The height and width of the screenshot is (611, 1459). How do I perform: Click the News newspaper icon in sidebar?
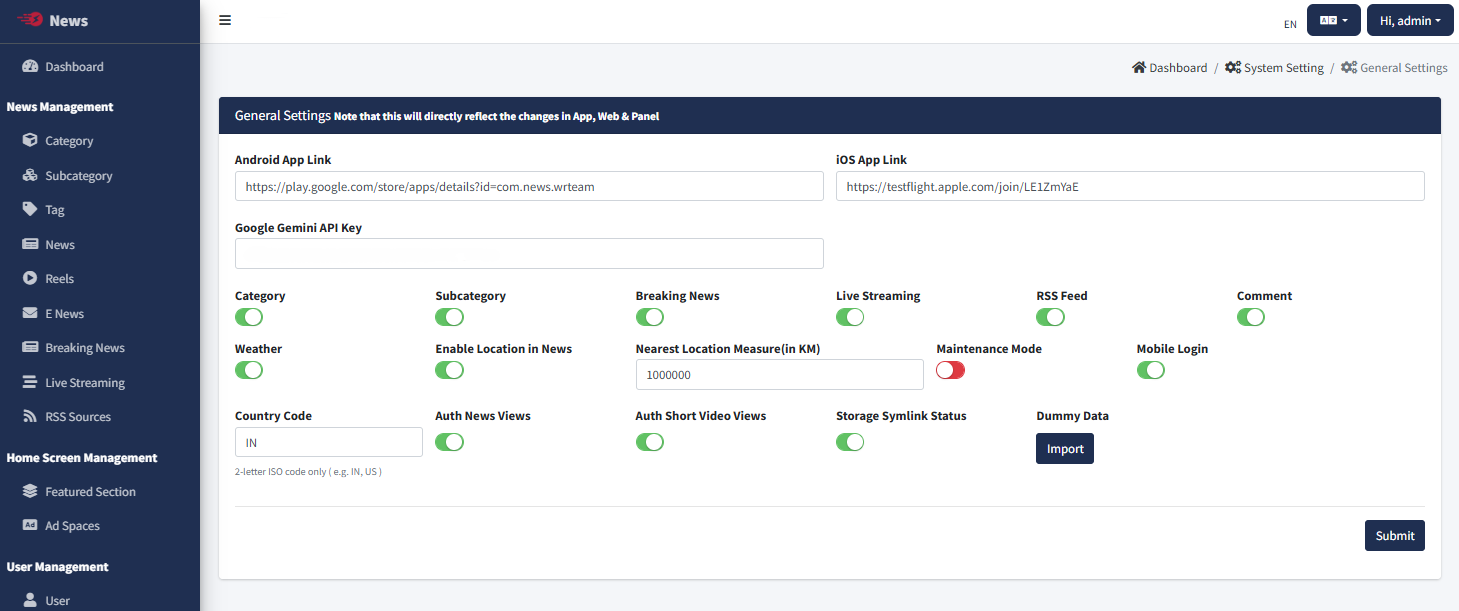pos(30,244)
